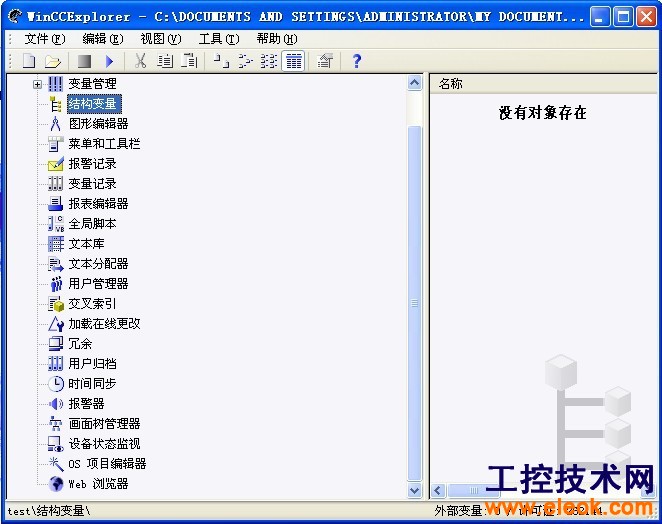
Task: Click the Cut scissors icon
Action: click(140, 61)
